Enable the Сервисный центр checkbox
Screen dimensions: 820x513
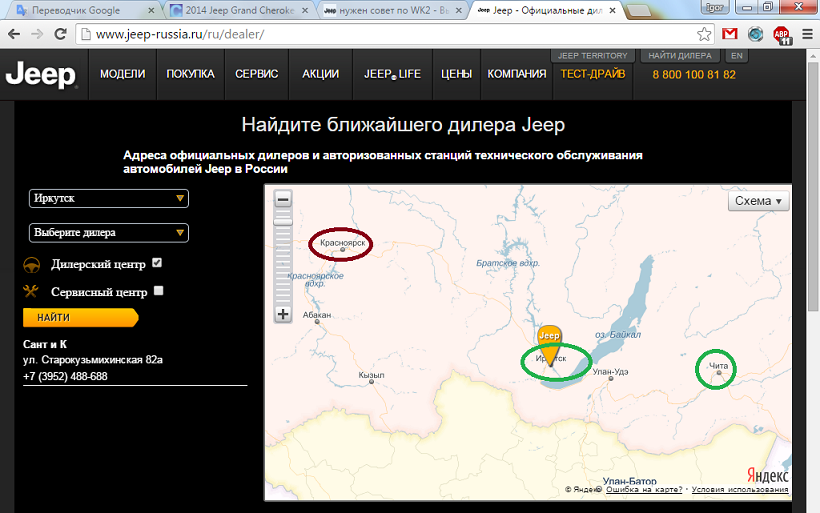158,291
